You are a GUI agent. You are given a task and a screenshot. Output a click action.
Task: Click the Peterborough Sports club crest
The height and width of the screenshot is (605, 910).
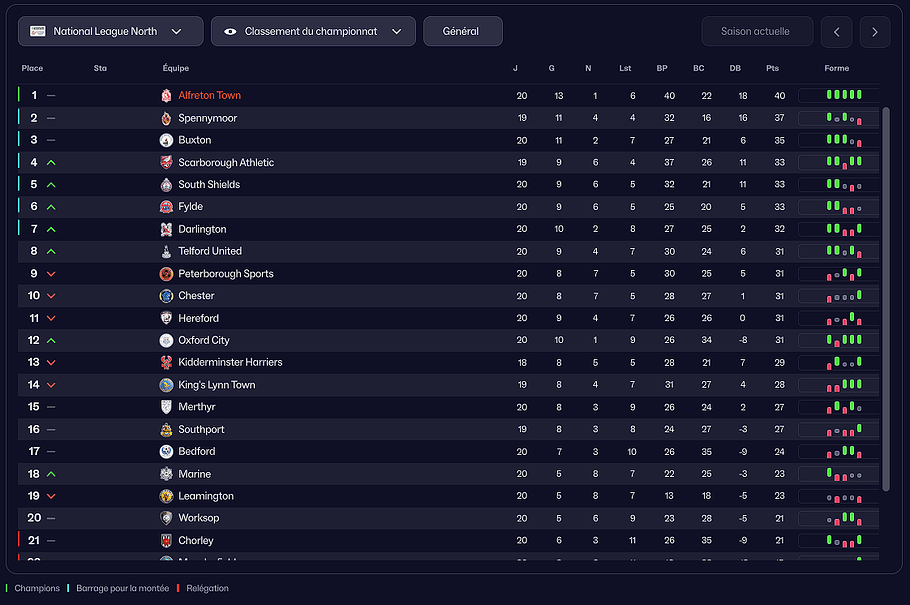point(165,273)
